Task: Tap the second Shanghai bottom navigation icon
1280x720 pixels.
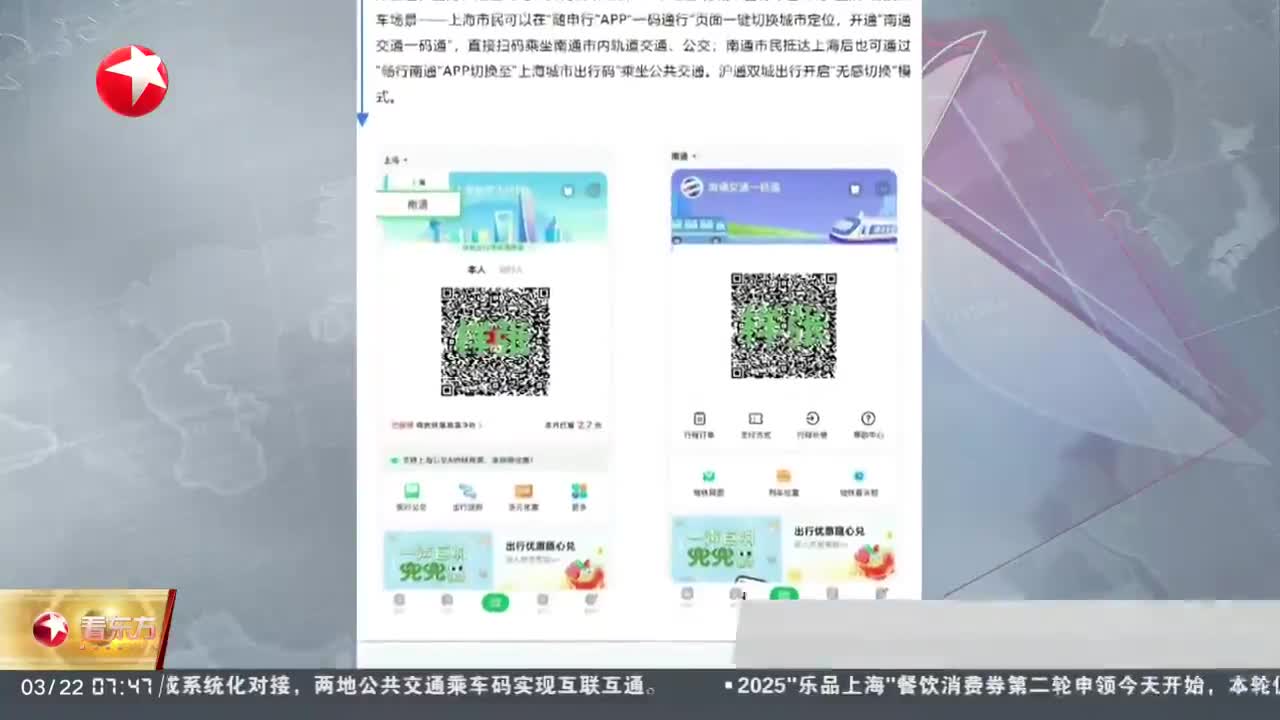Action: point(447,601)
